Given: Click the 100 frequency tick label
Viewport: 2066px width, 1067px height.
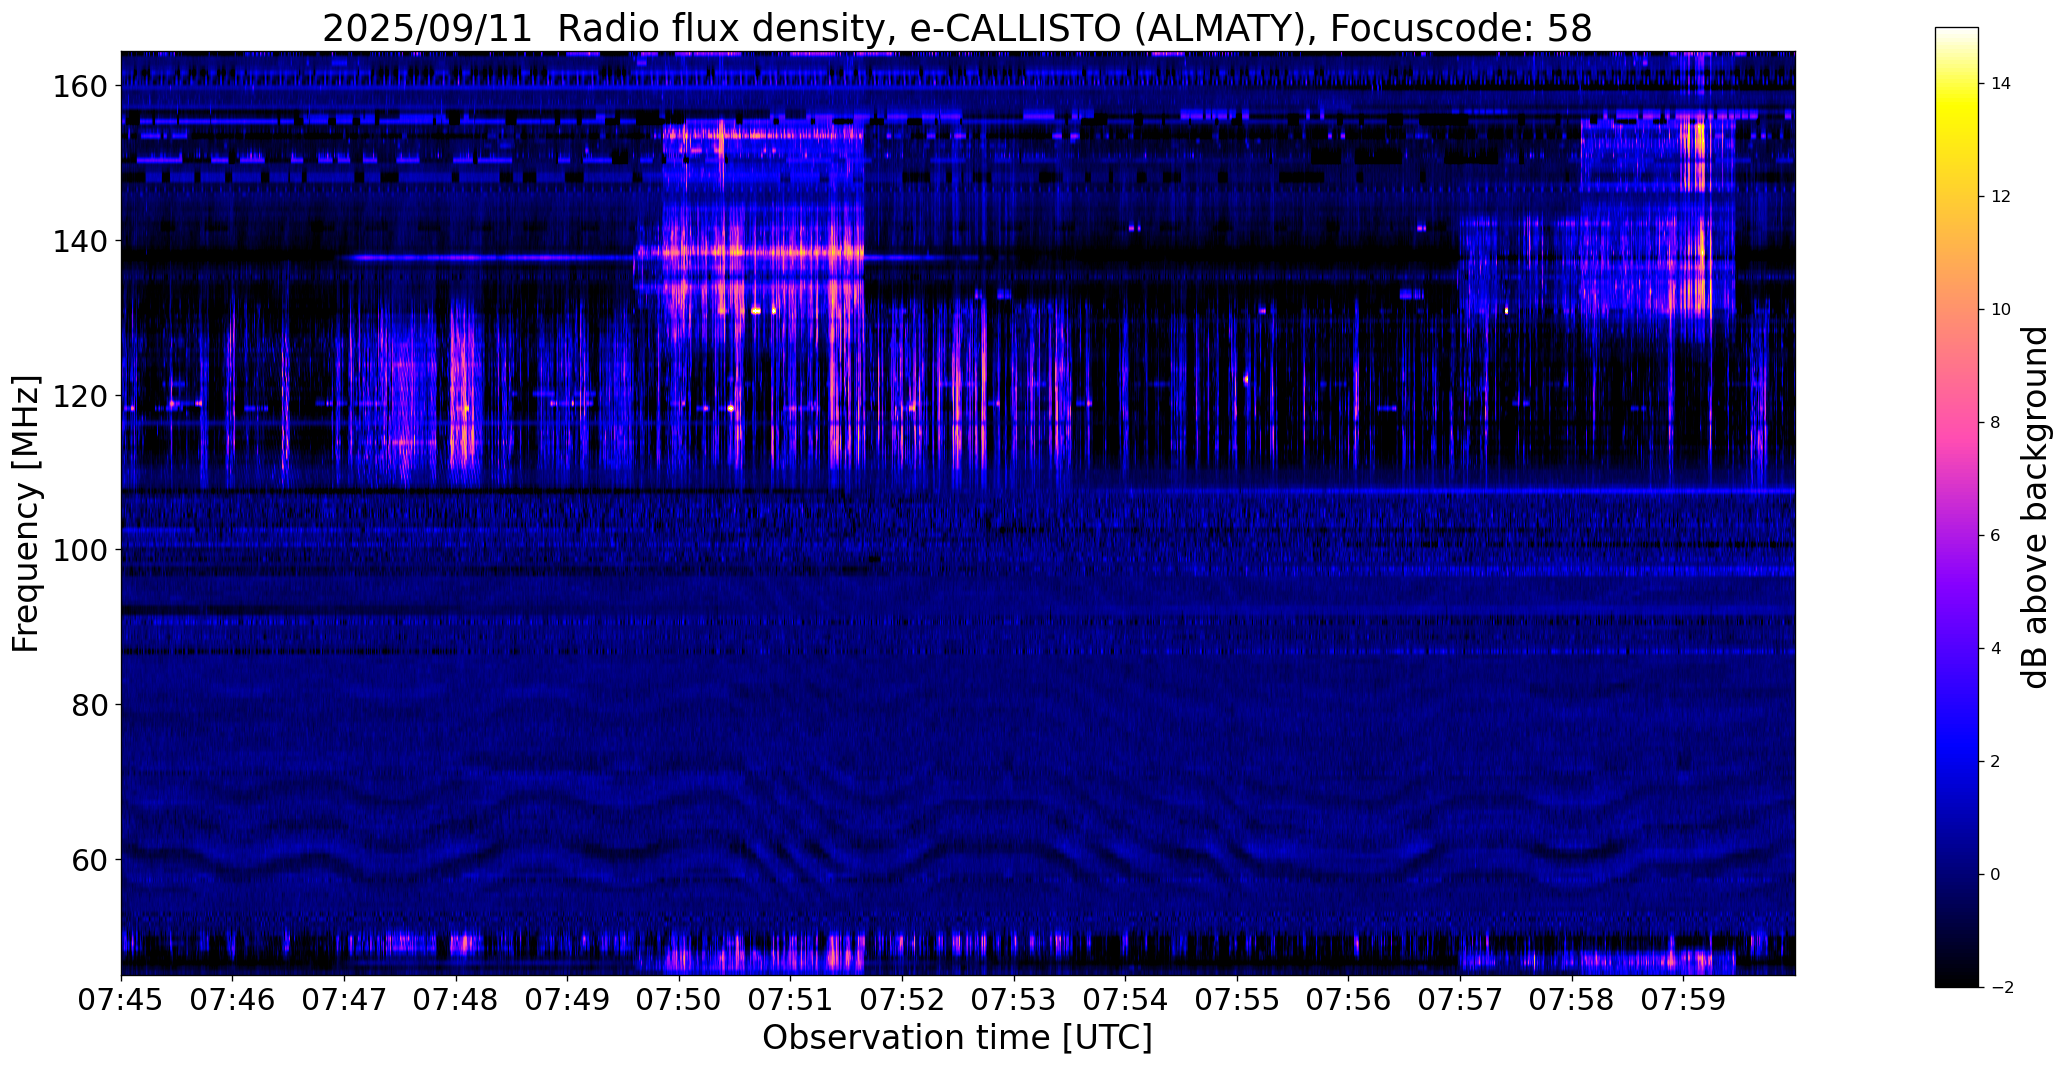Looking at the screenshot, I should (80, 550).
